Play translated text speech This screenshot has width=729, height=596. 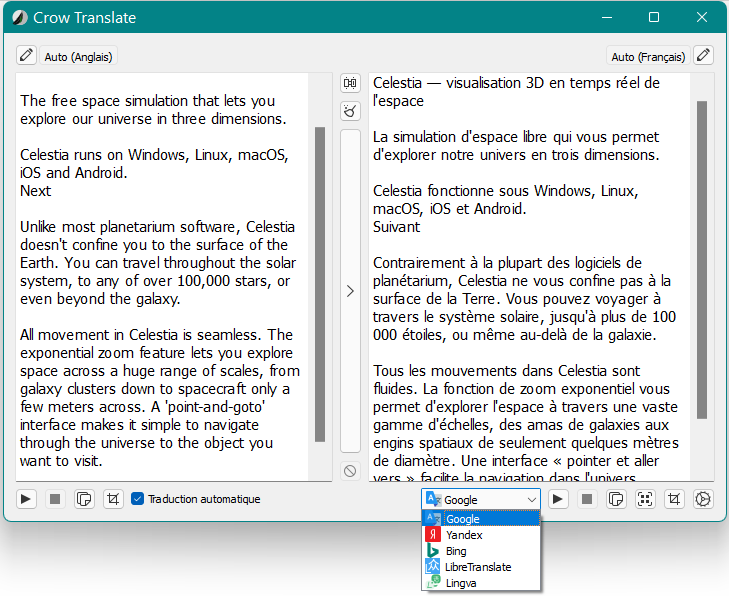558,499
